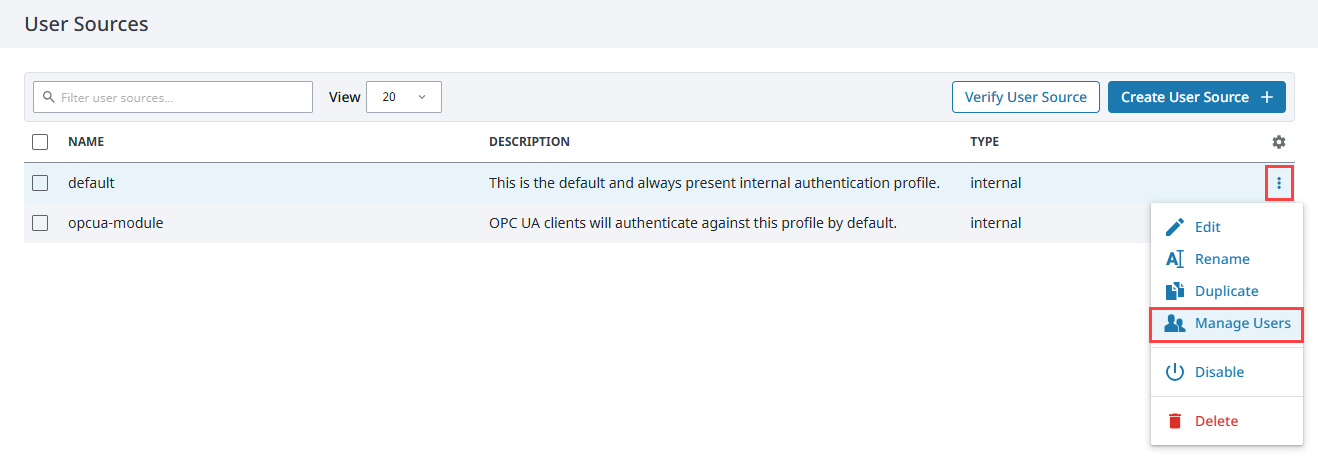Click the three-dot menu for default row
This screenshot has width=1318, height=457.
(x=1278, y=183)
